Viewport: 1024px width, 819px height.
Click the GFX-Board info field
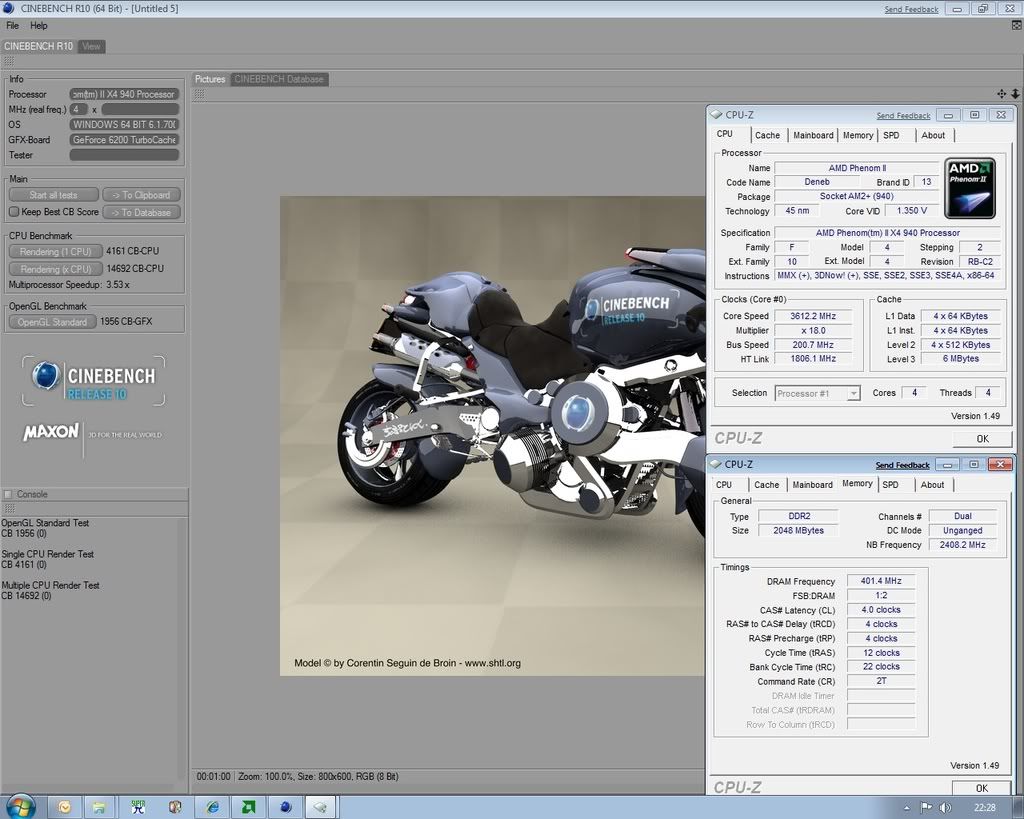(x=124, y=140)
